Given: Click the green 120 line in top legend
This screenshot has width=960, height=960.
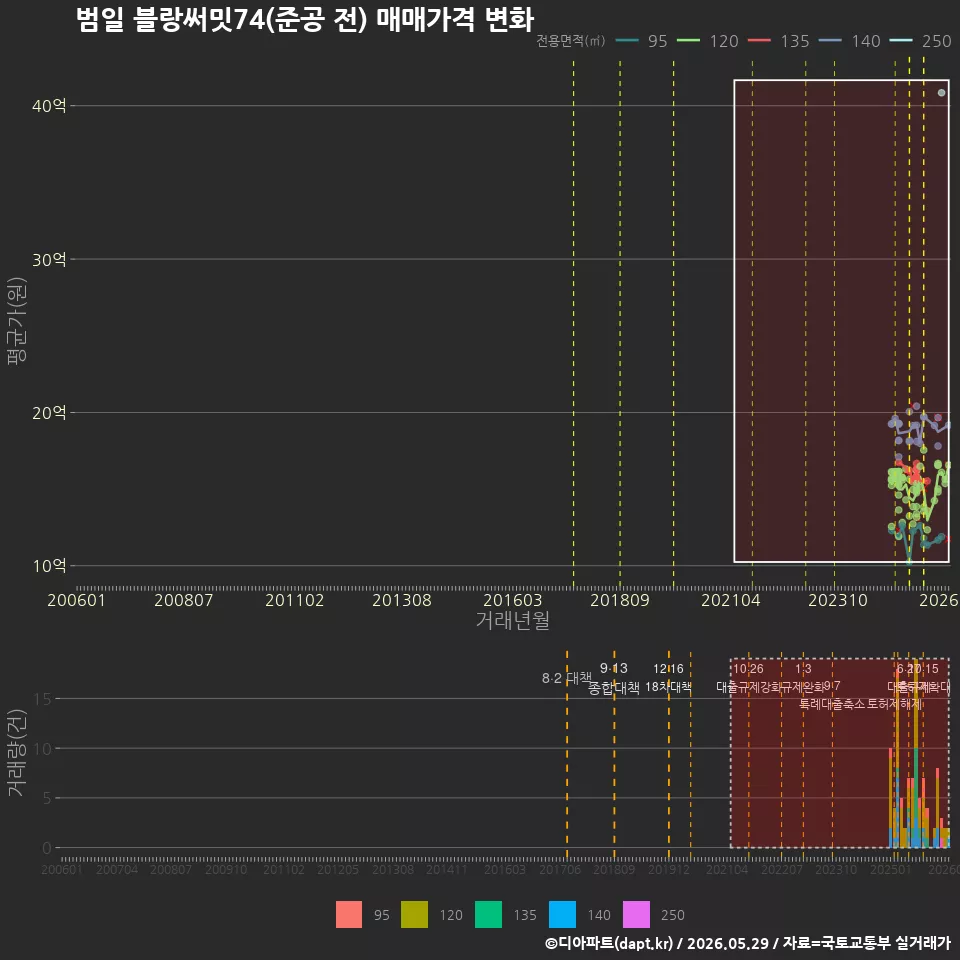Looking at the screenshot, I should (688, 41).
